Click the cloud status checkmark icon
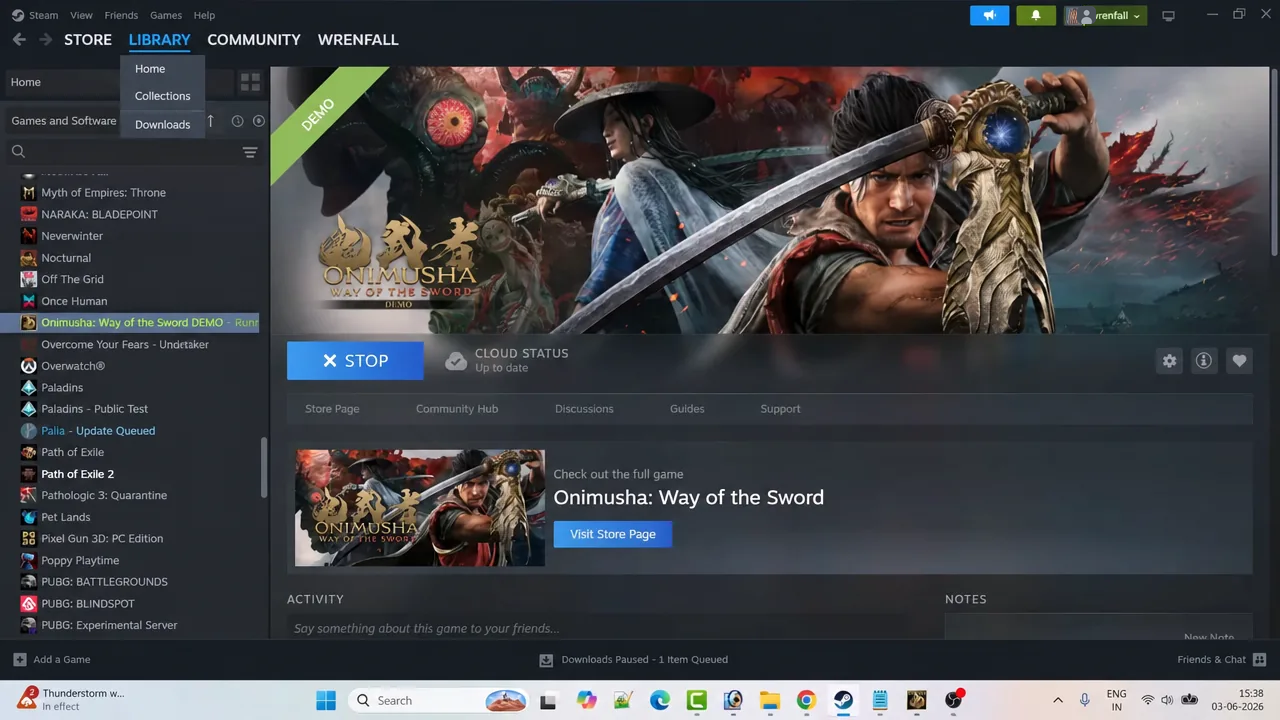 pos(456,361)
